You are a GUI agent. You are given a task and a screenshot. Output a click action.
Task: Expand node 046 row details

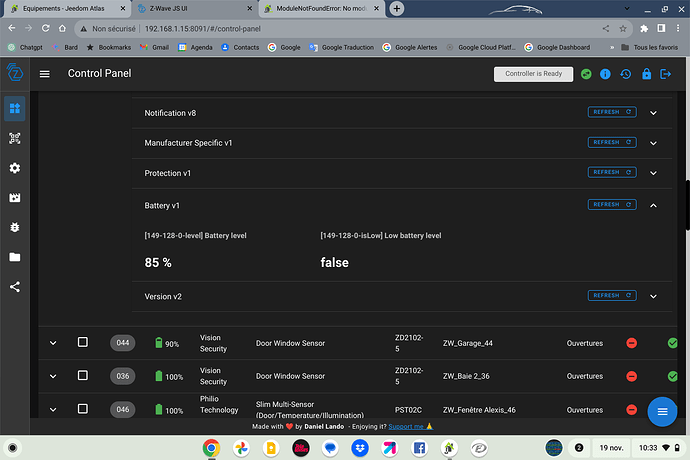pos(53,410)
